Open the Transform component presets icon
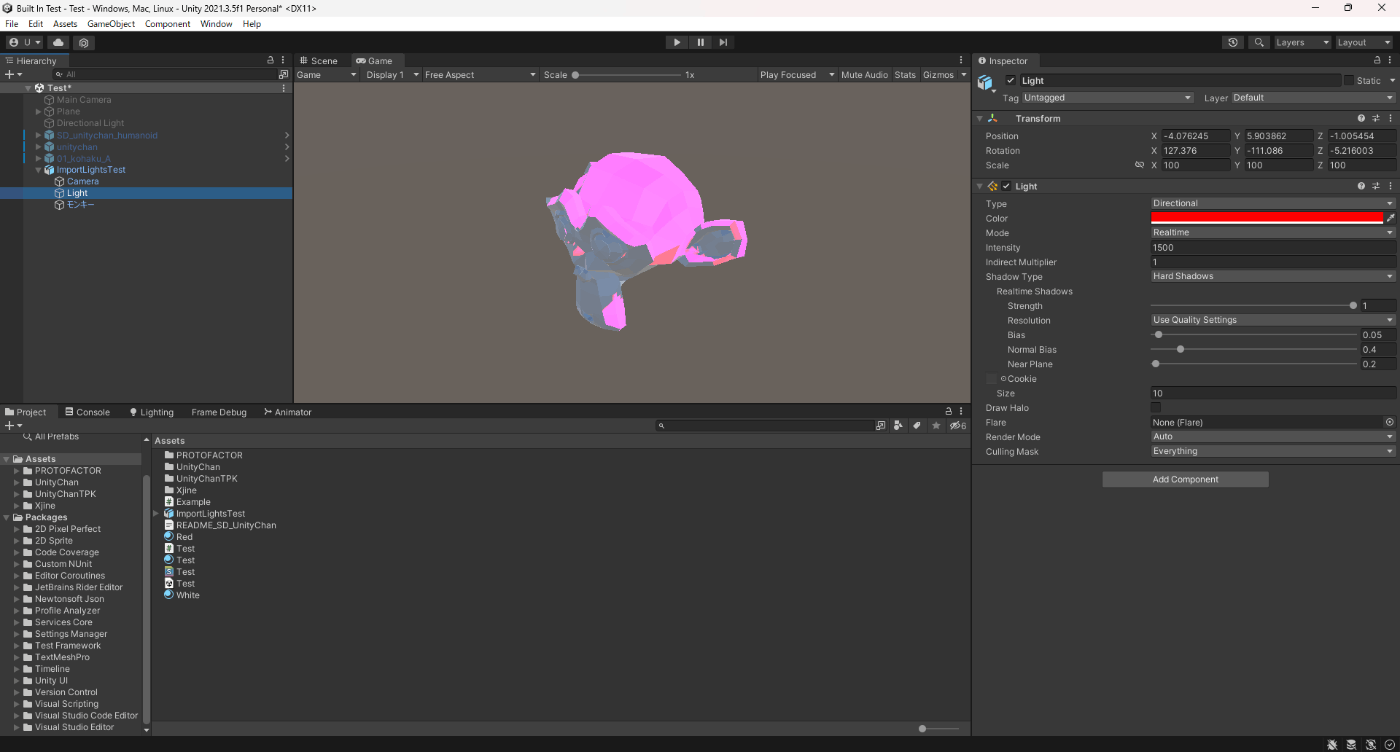 click(1376, 118)
